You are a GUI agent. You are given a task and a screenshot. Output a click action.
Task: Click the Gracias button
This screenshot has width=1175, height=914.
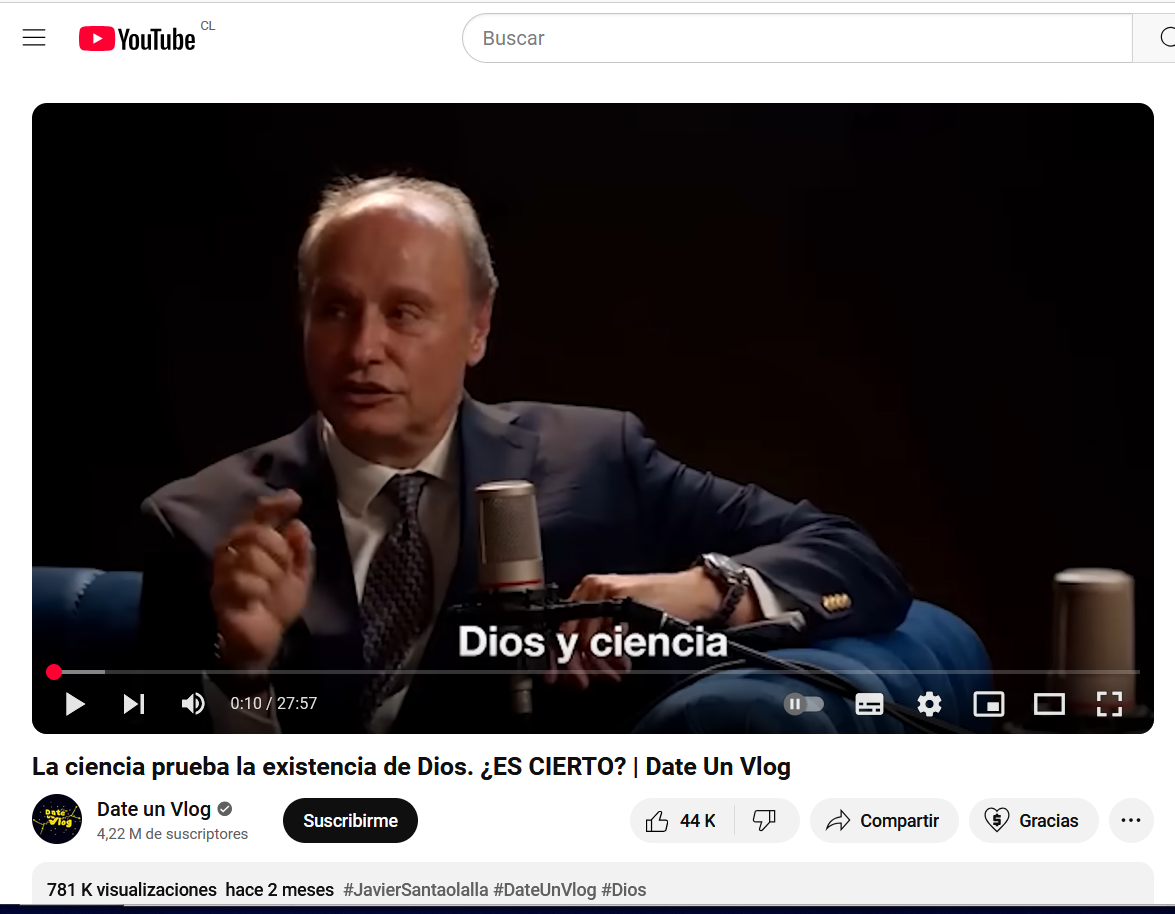1033,821
